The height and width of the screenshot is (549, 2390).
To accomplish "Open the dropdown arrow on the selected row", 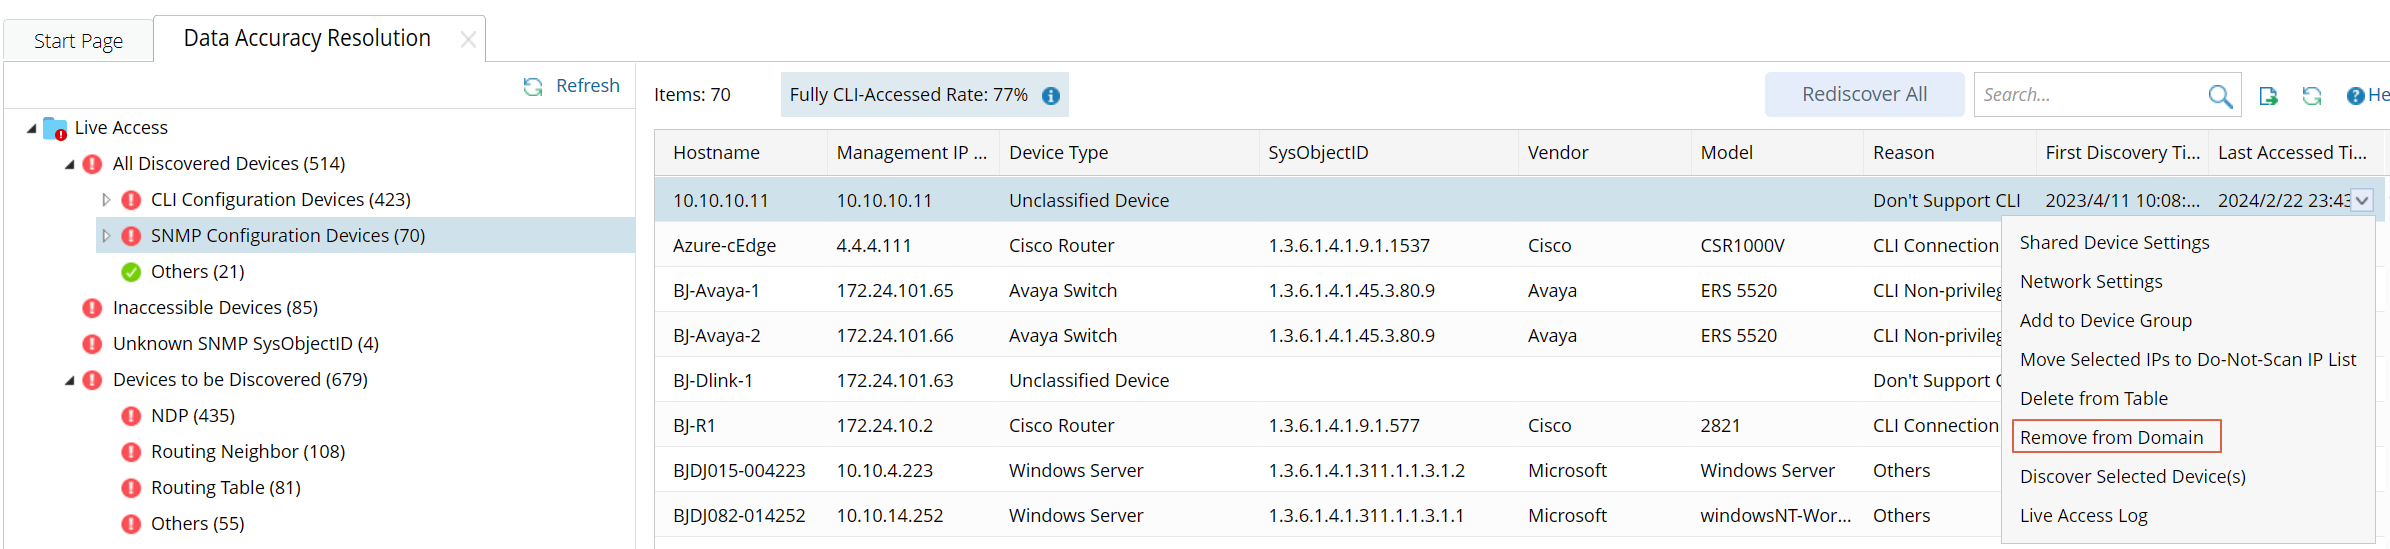I will tap(2361, 201).
